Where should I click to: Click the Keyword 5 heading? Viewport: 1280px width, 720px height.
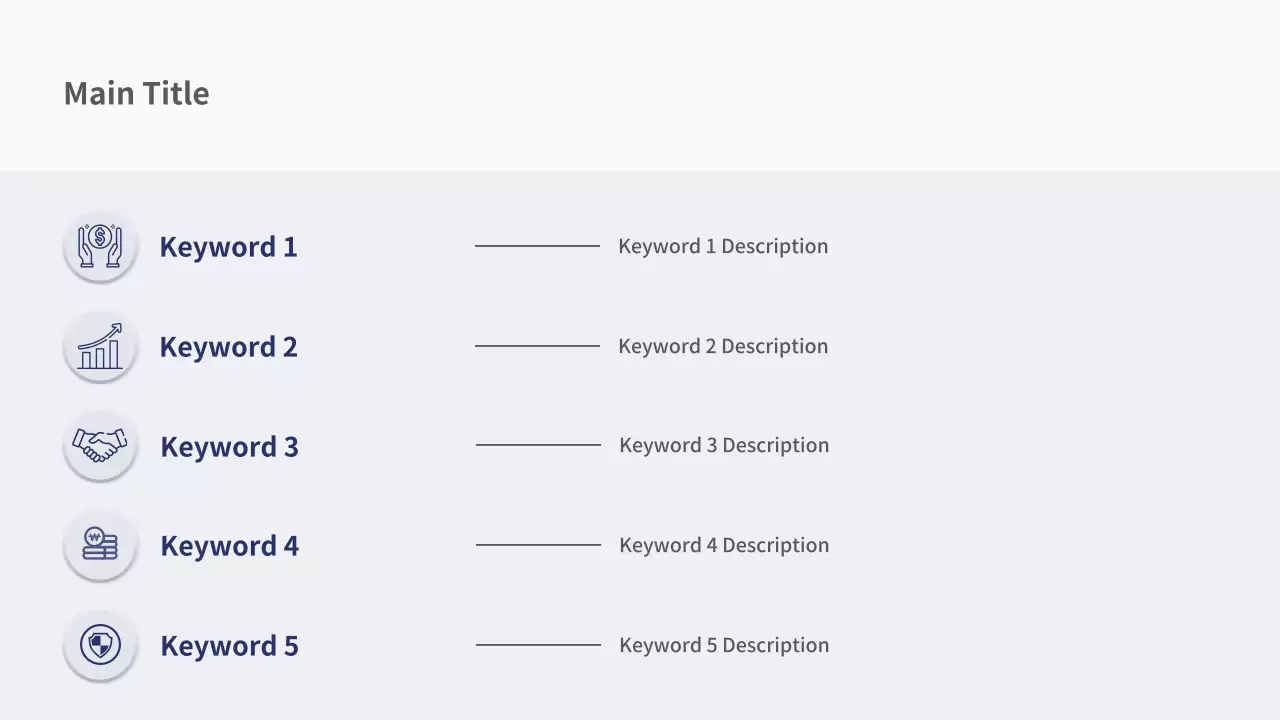[x=229, y=645]
